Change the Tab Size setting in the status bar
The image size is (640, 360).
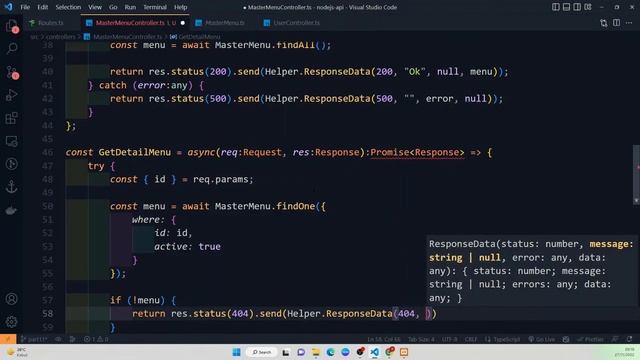421,339
